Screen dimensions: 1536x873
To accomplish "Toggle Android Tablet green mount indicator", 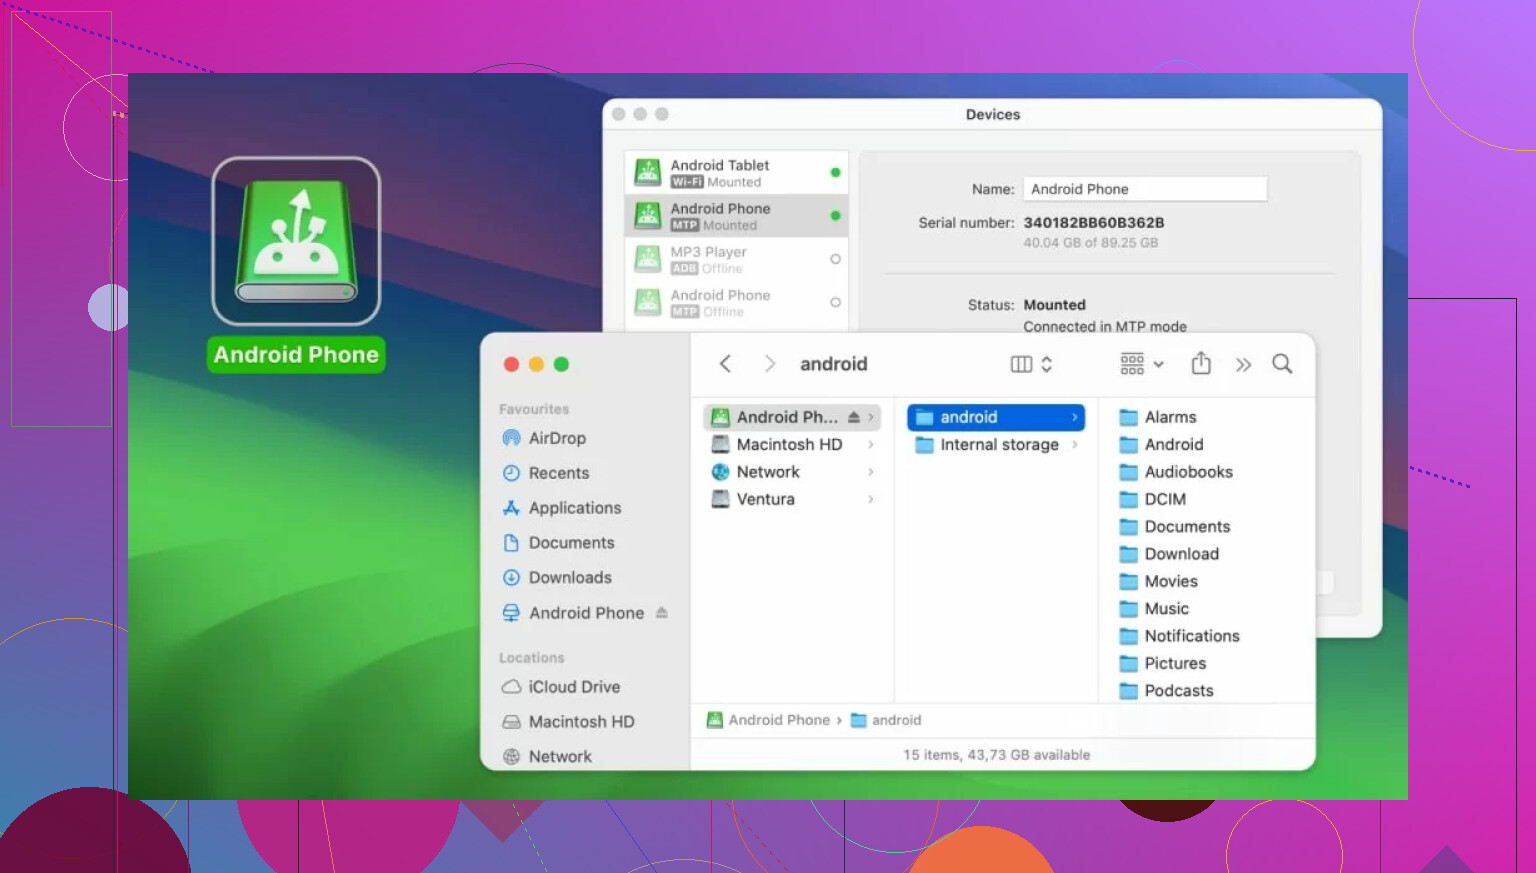I will [x=835, y=172].
